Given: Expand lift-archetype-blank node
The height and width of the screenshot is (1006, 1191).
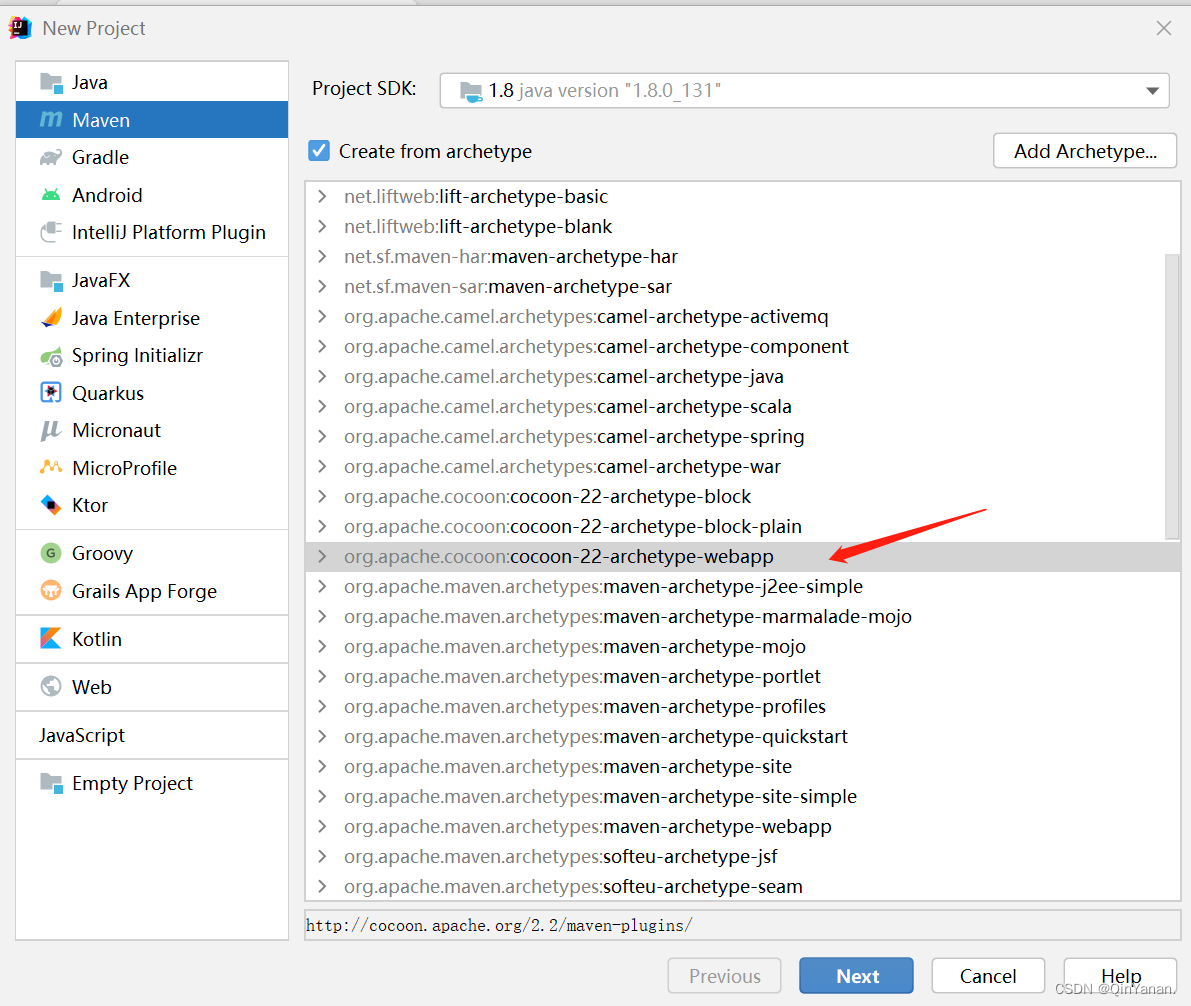Looking at the screenshot, I should tap(323, 226).
